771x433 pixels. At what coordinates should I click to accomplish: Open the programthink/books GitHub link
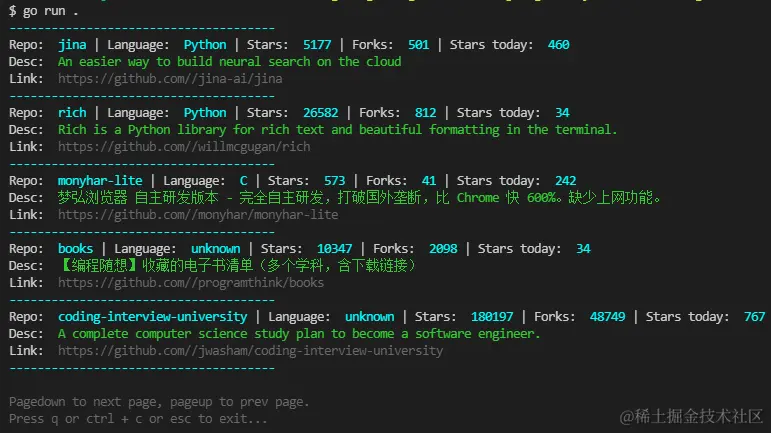(191, 283)
